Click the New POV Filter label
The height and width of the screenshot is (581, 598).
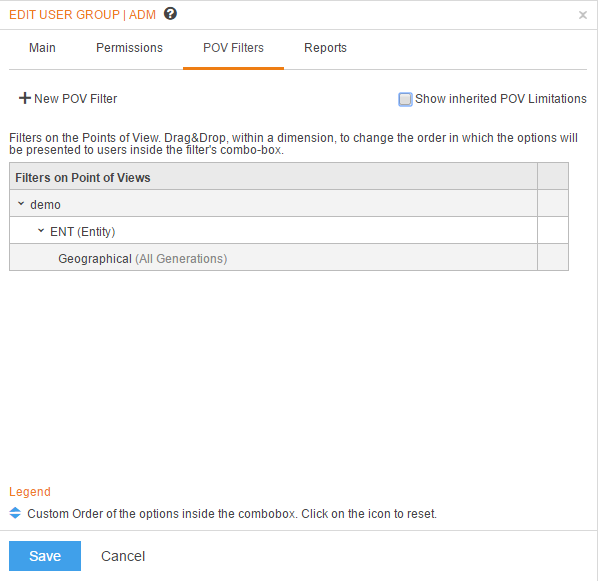click(76, 99)
